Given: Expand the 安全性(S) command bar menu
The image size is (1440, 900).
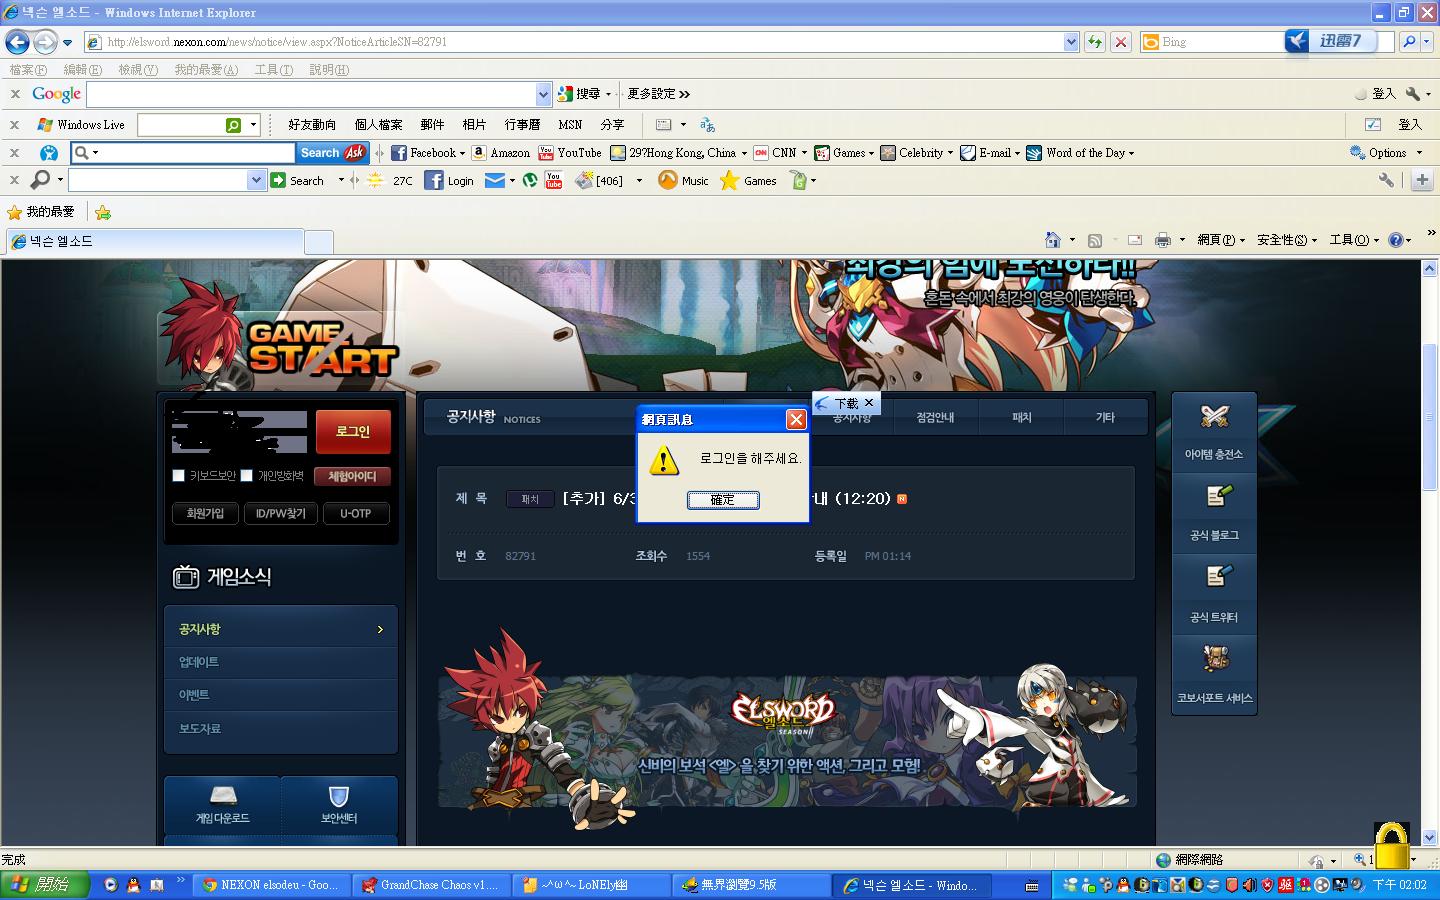Looking at the screenshot, I should [1286, 240].
